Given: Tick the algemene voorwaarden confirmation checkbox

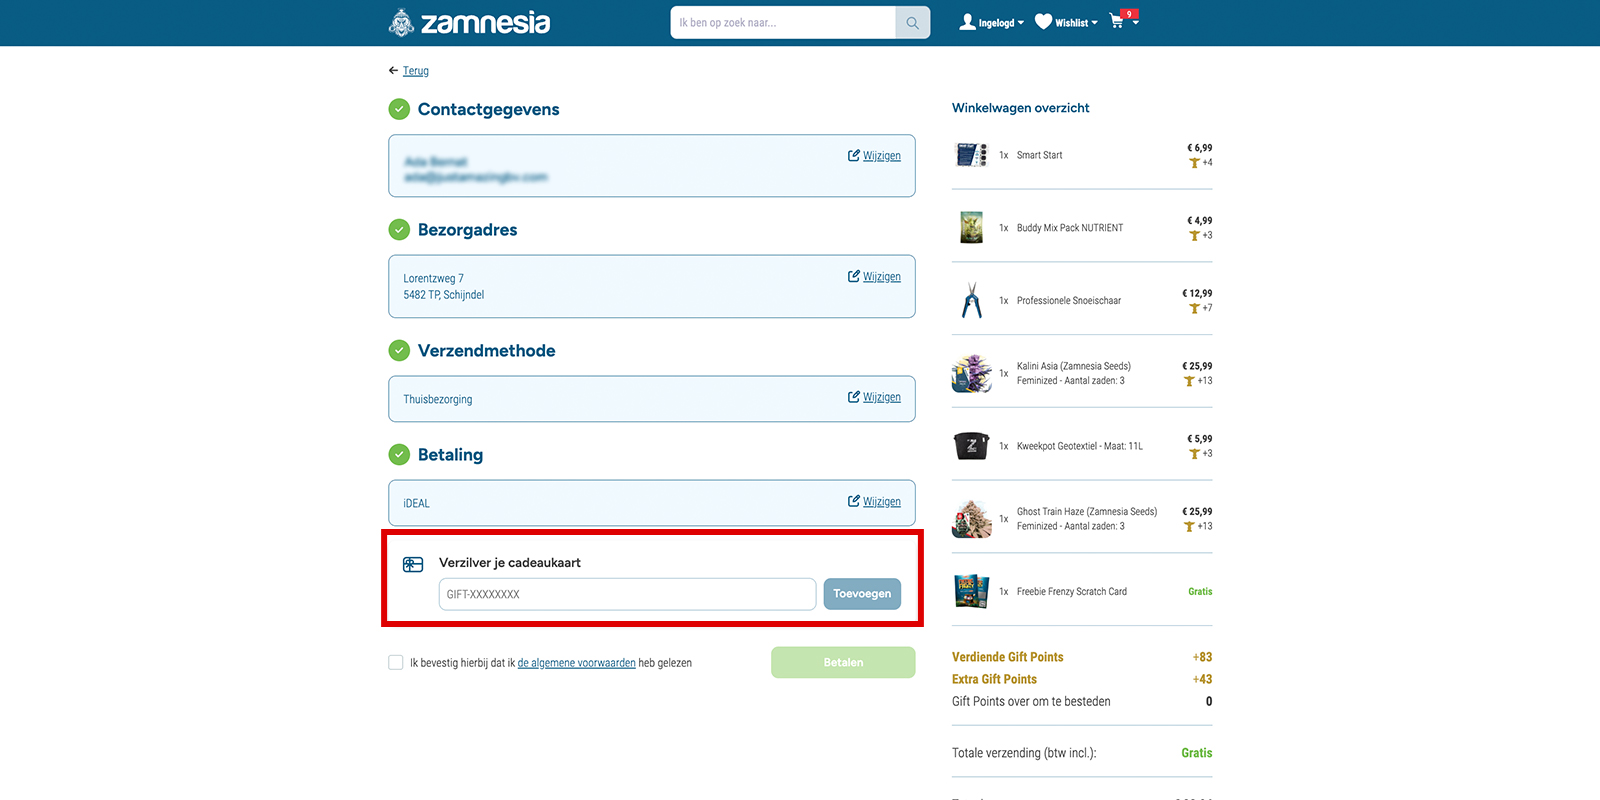Looking at the screenshot, I should pos(396,663).
